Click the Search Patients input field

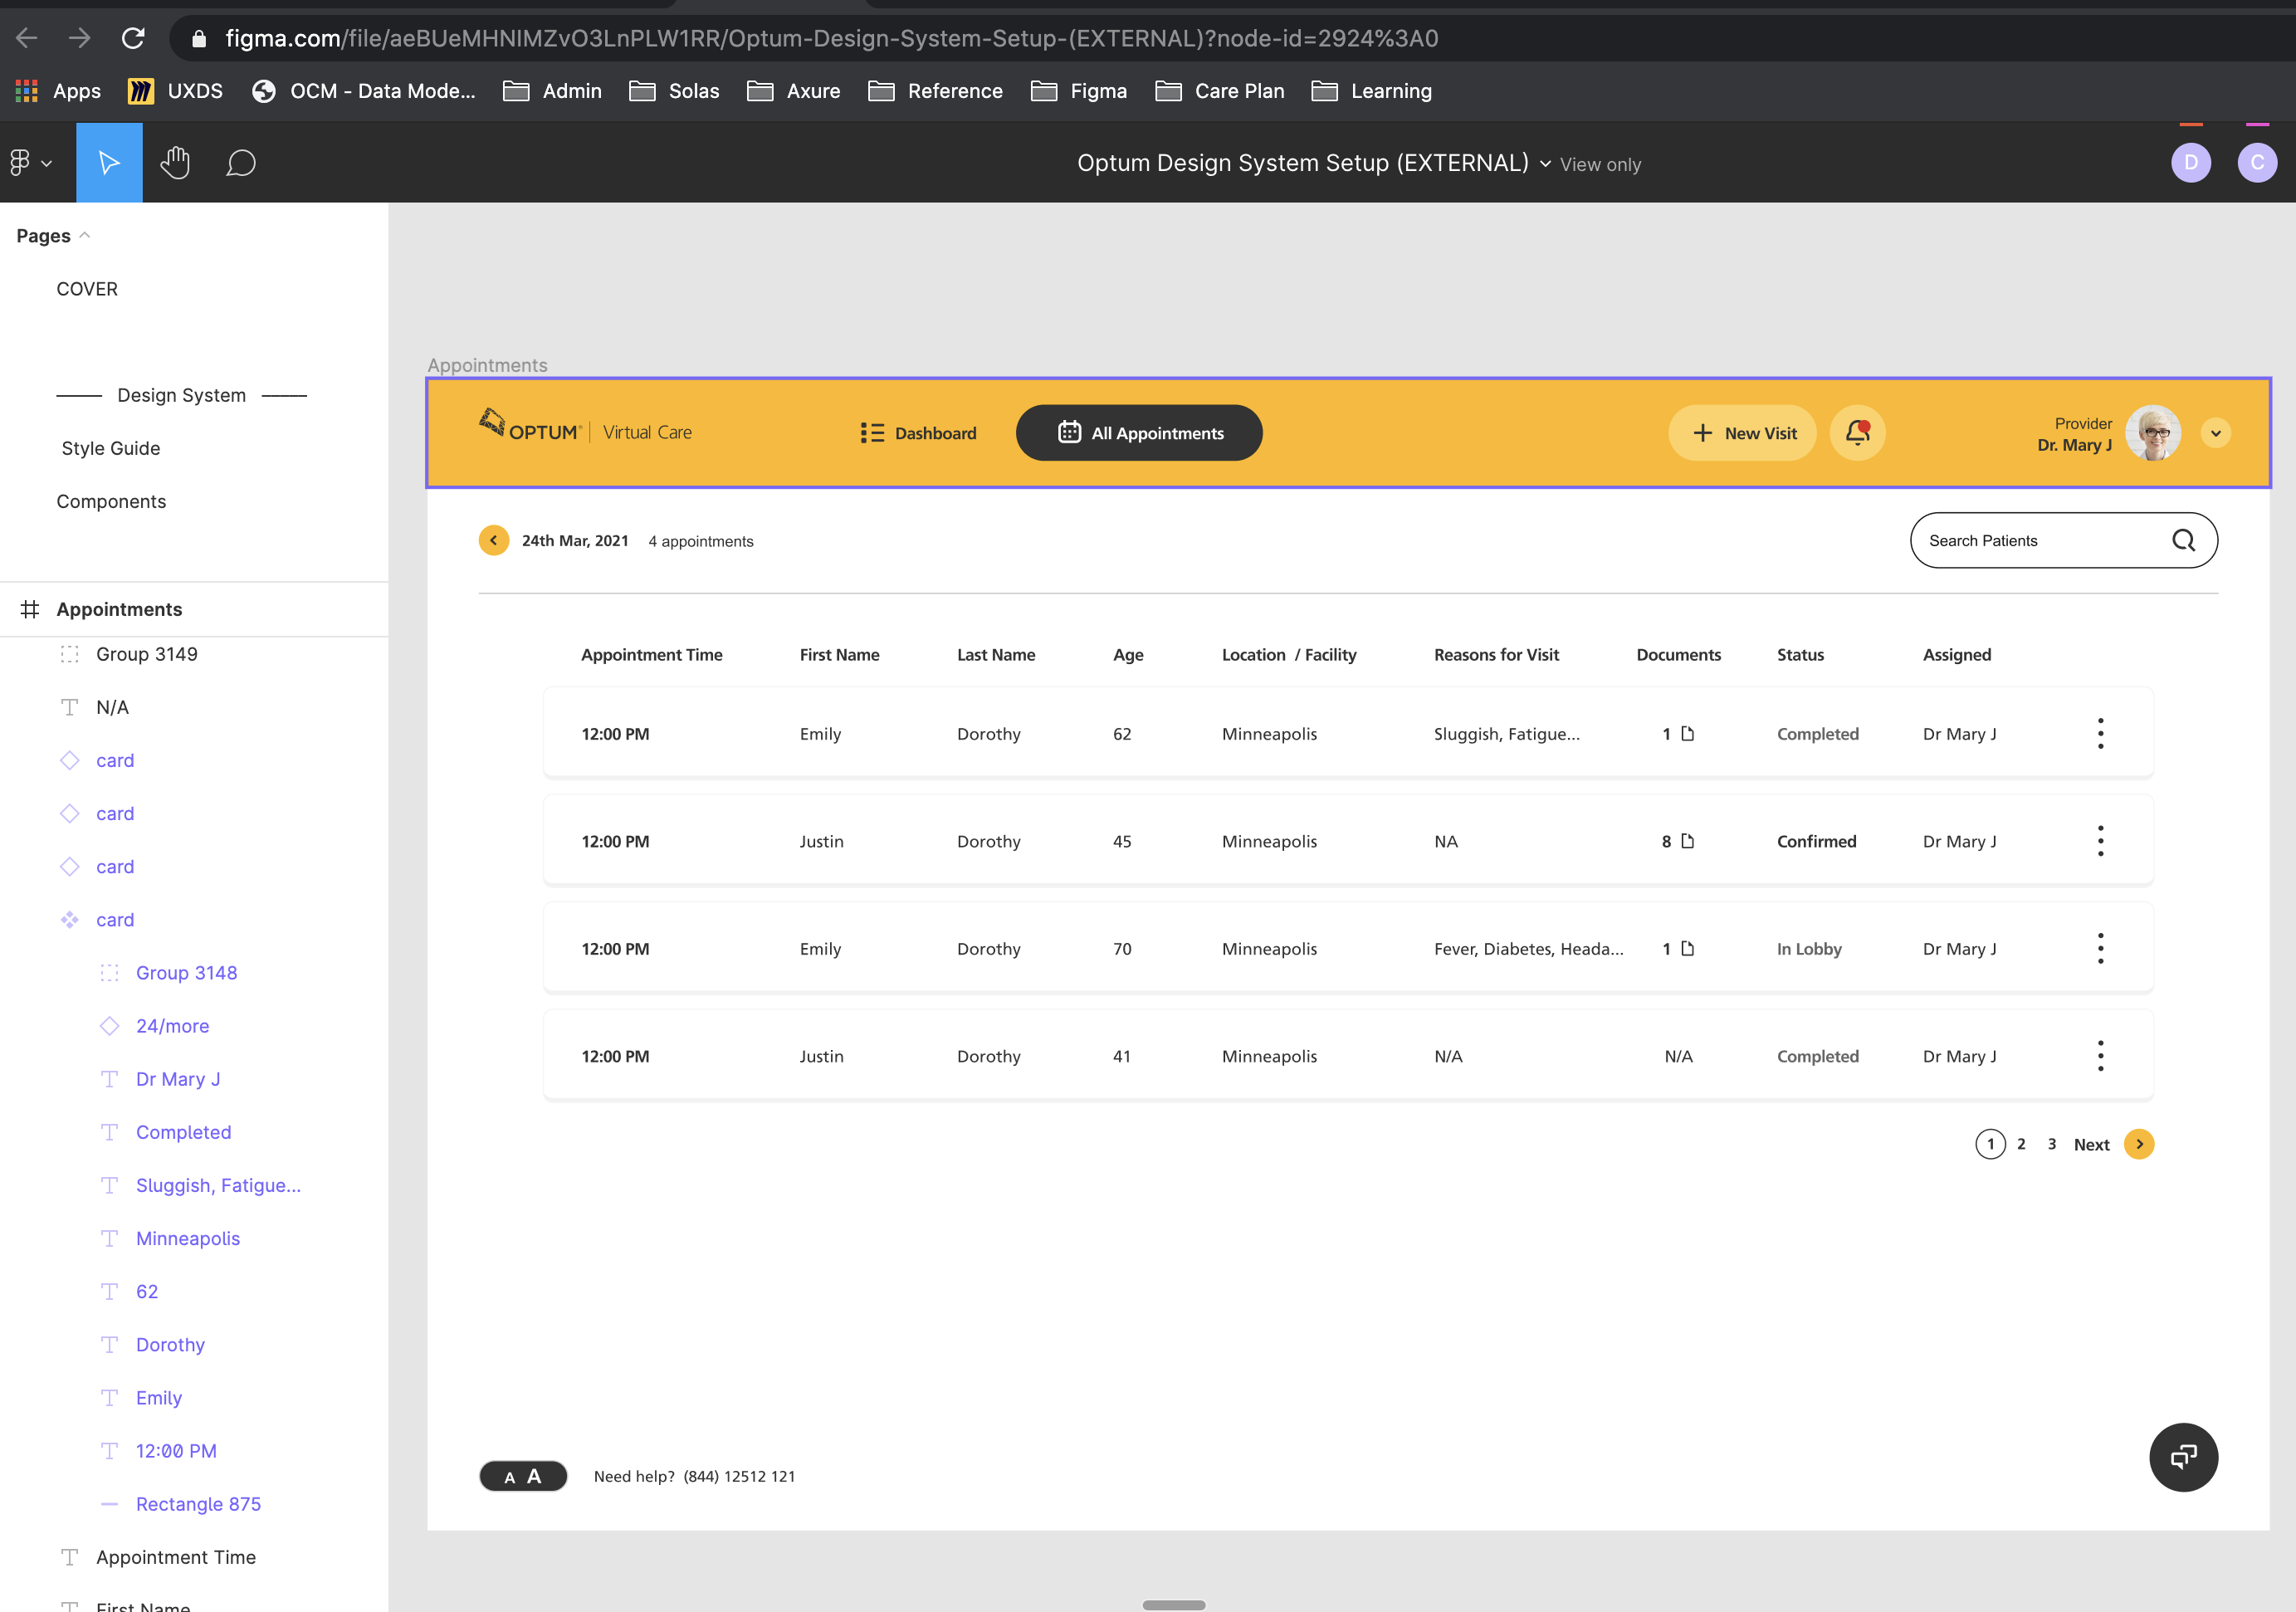2063,540
